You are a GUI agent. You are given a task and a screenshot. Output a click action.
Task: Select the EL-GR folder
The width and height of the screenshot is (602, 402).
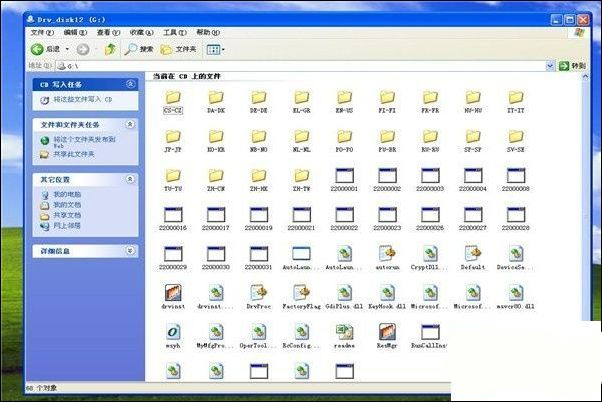301,102
